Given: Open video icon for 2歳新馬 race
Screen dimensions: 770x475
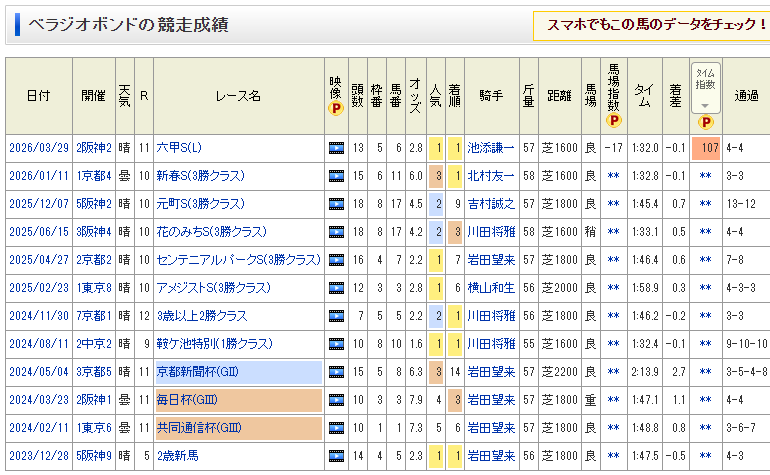Looking at the screenshot, I should (336, 456).
